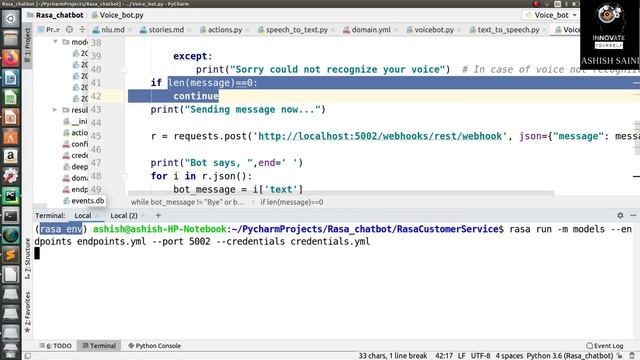Toggle the Terminal tool window button
The width and height of the screenshot is (640, 360).
99,346
